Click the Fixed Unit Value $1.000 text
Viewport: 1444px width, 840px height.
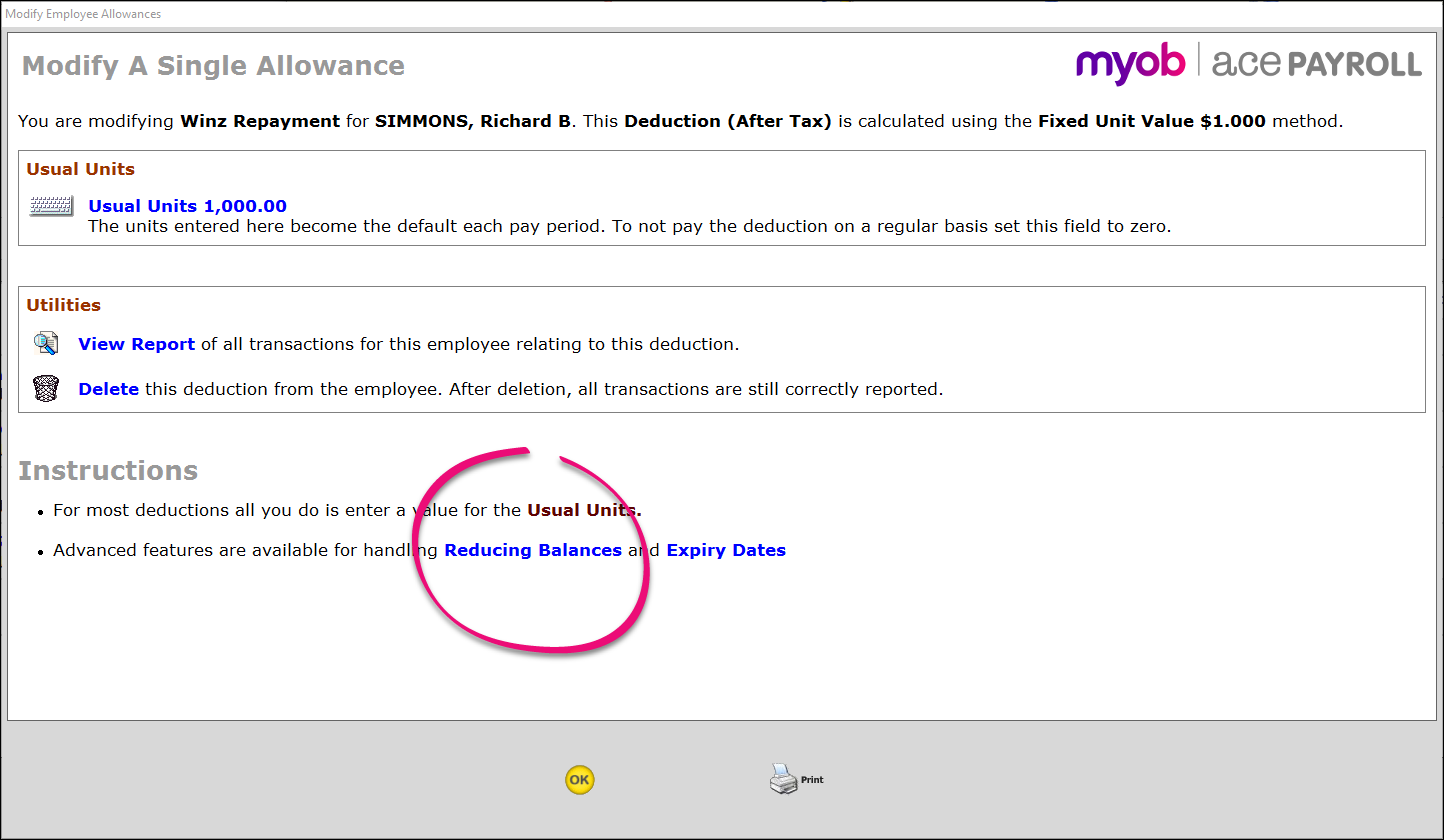click(1152, 121)
